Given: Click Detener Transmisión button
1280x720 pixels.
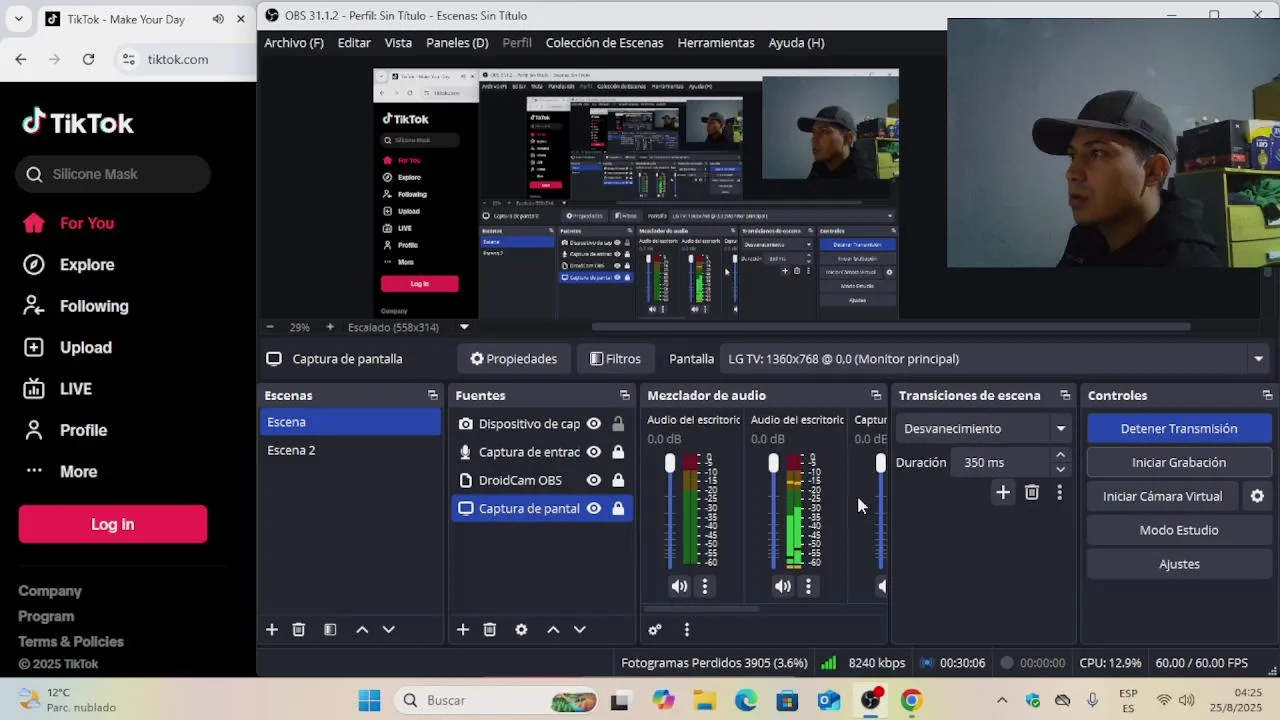Looking at the screenshot, I should point(1179,429).
